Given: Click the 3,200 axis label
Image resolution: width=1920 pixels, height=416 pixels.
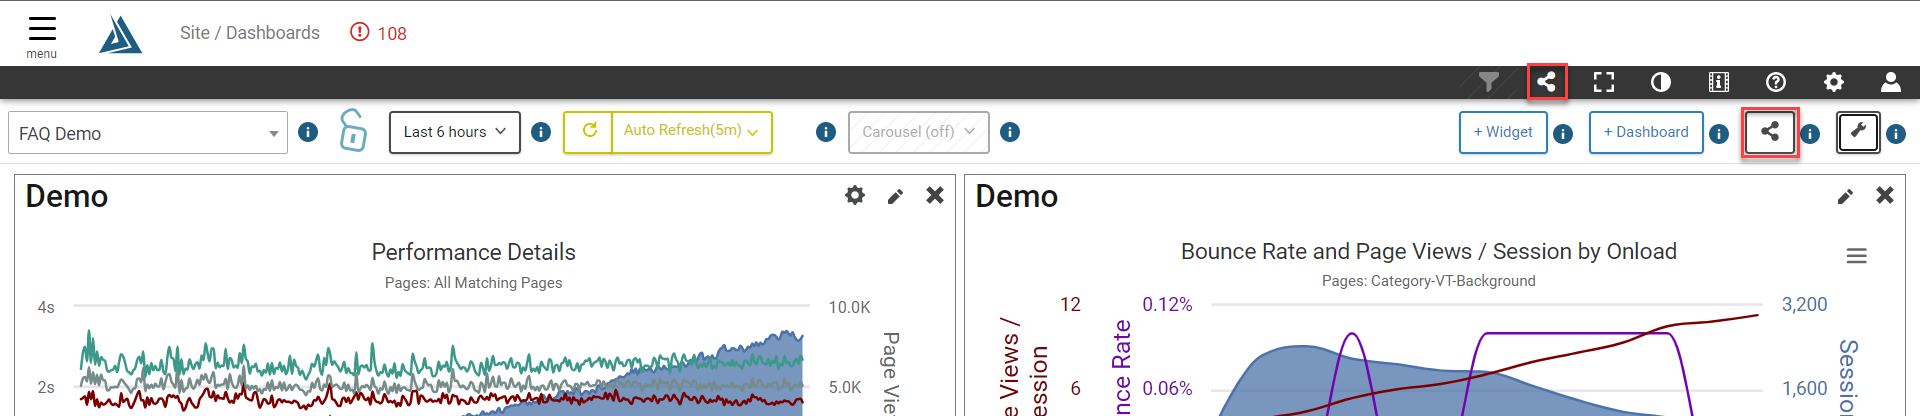Looking at the screenshot, I should point(1805,304).
